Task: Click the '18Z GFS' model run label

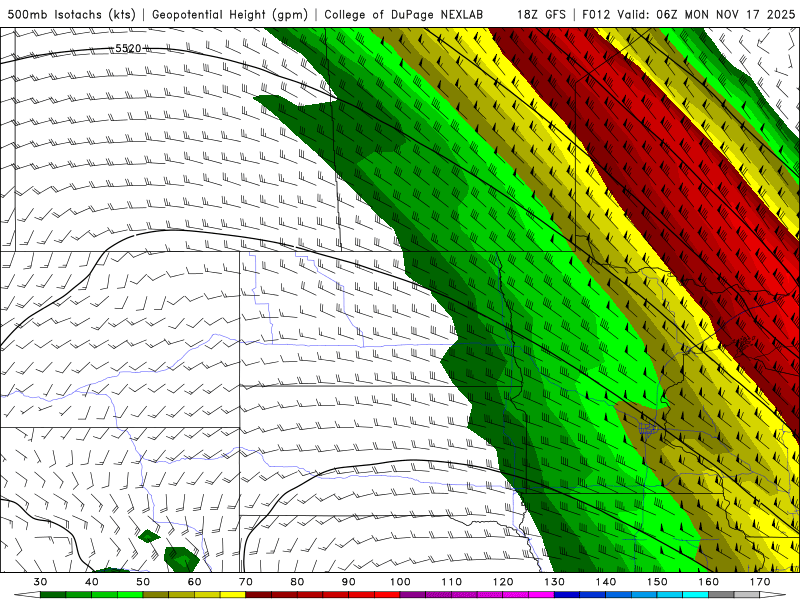Action: coord(541,14)
